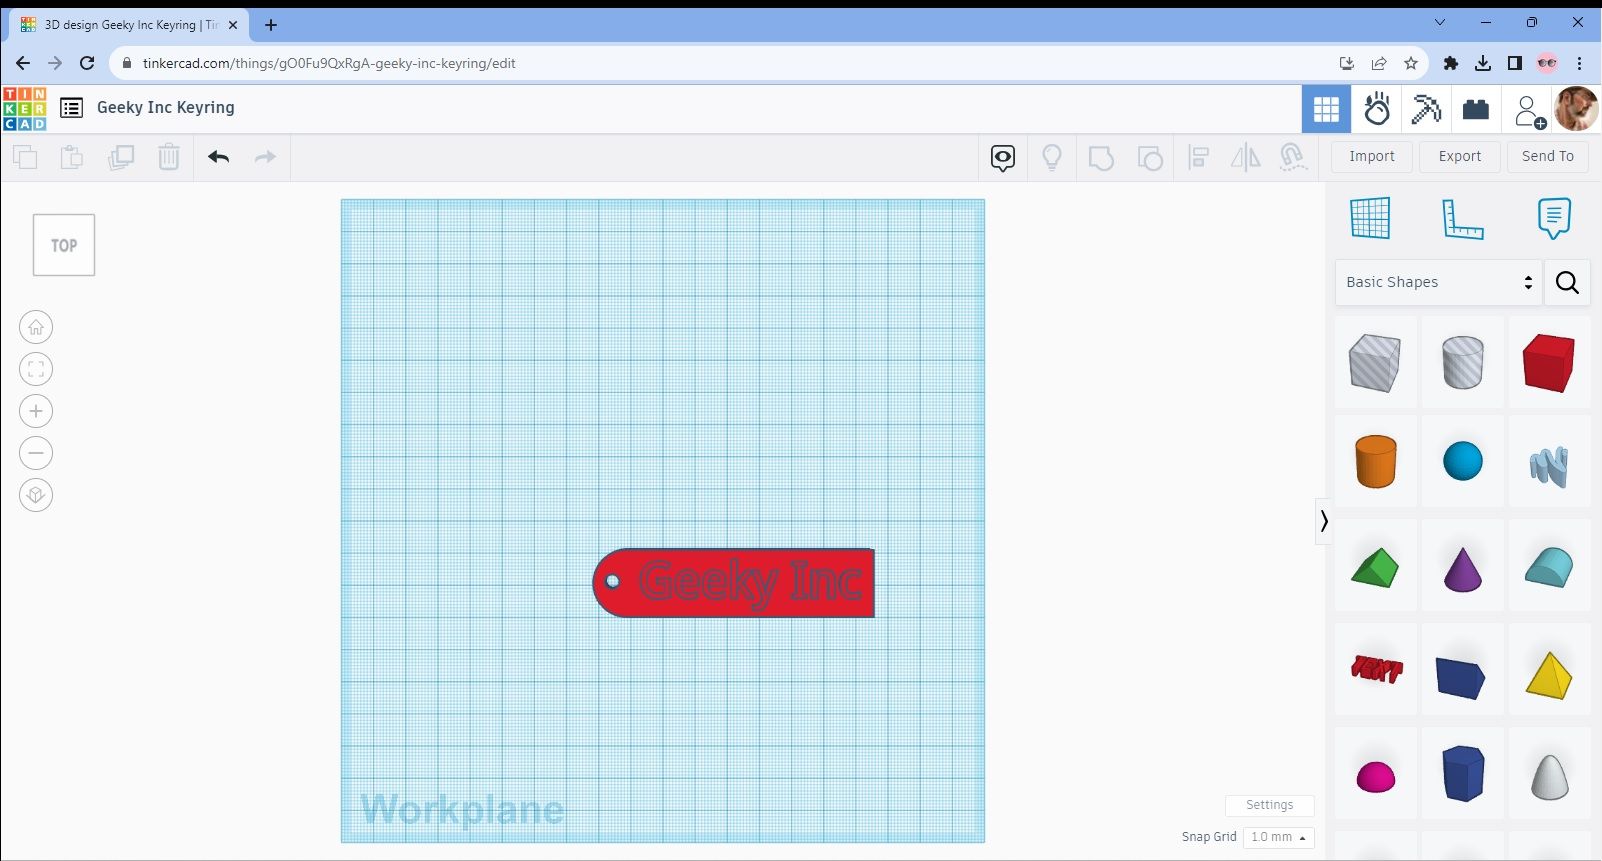Select the Ruler tool
The width and height of the screenshot is (1602, 861).
pos(1462,218)
